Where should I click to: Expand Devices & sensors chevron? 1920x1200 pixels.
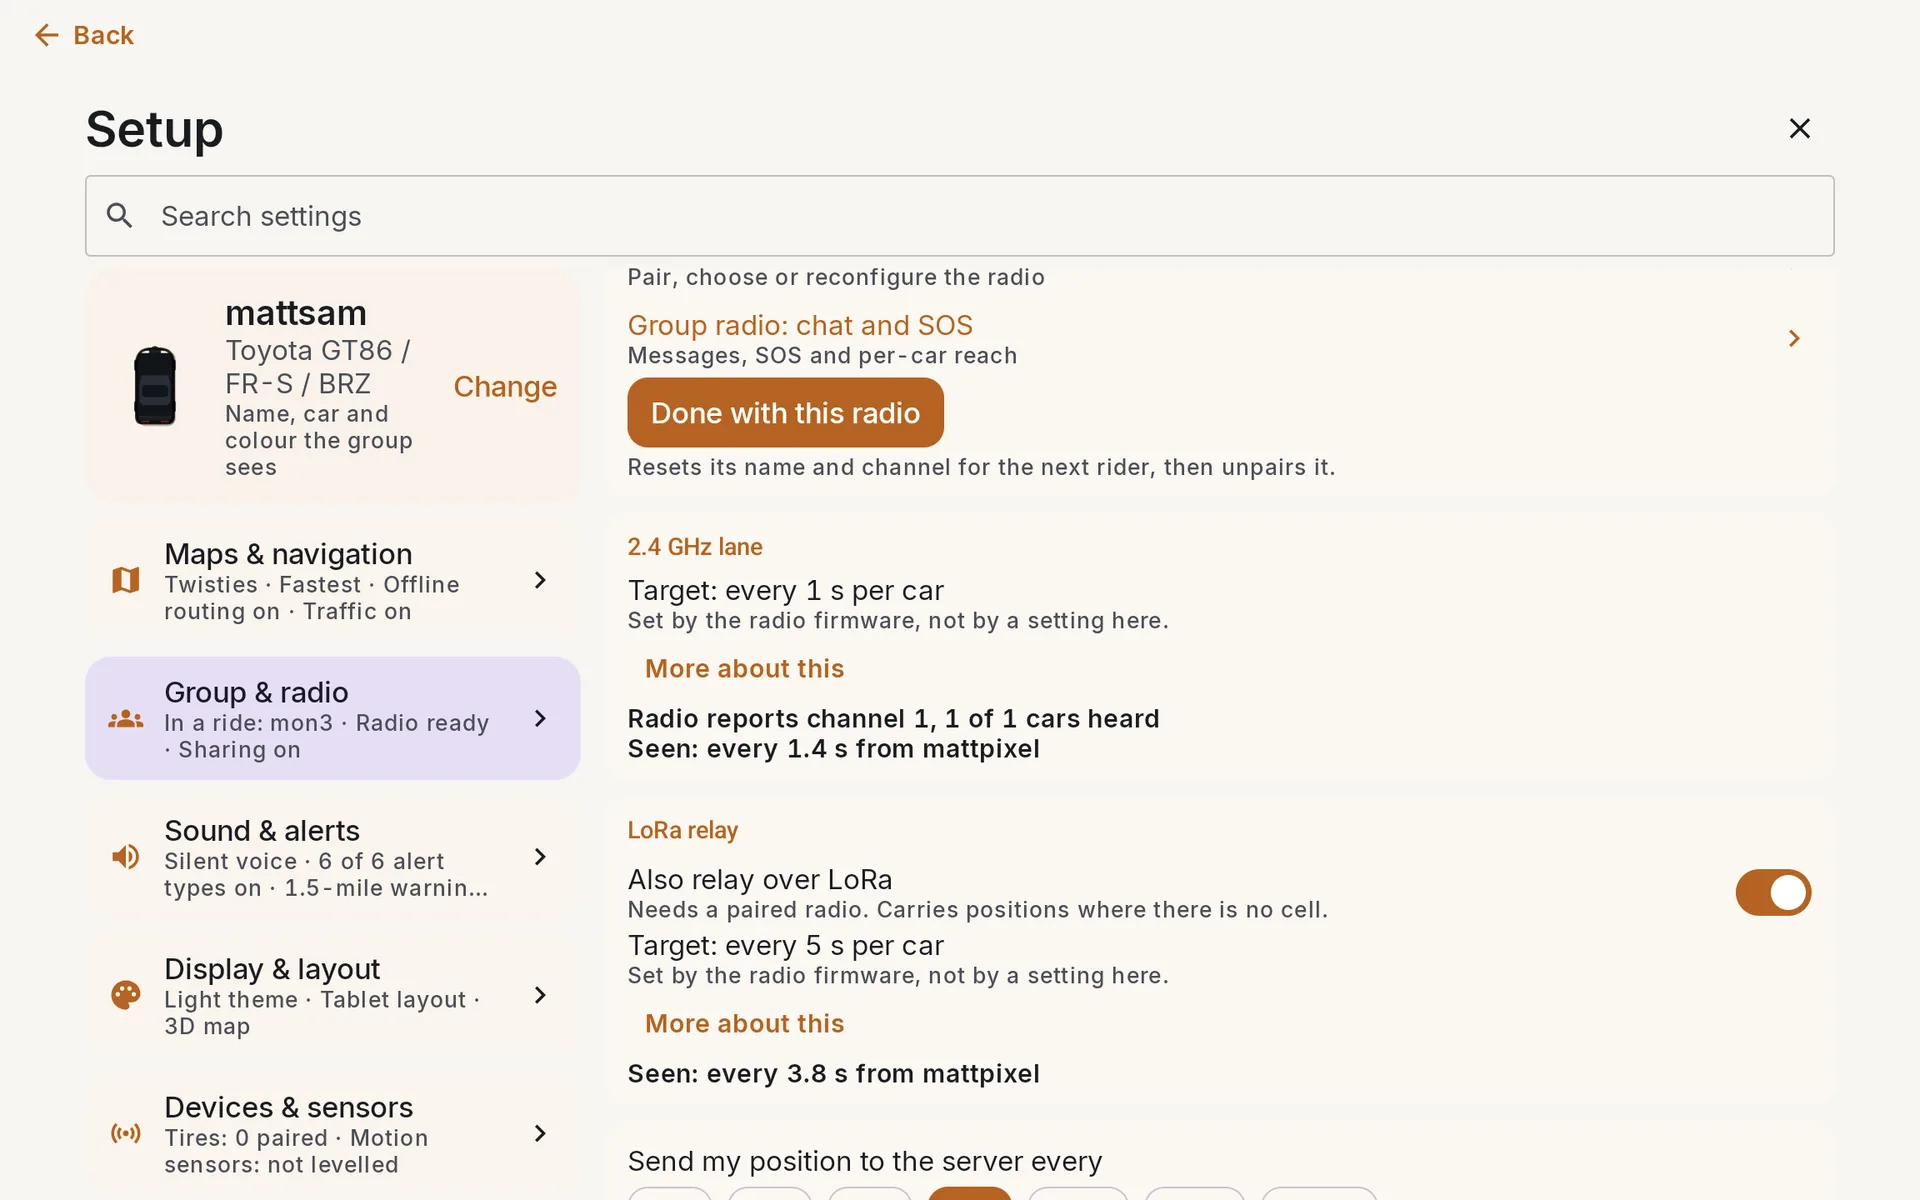point(540,1133)
